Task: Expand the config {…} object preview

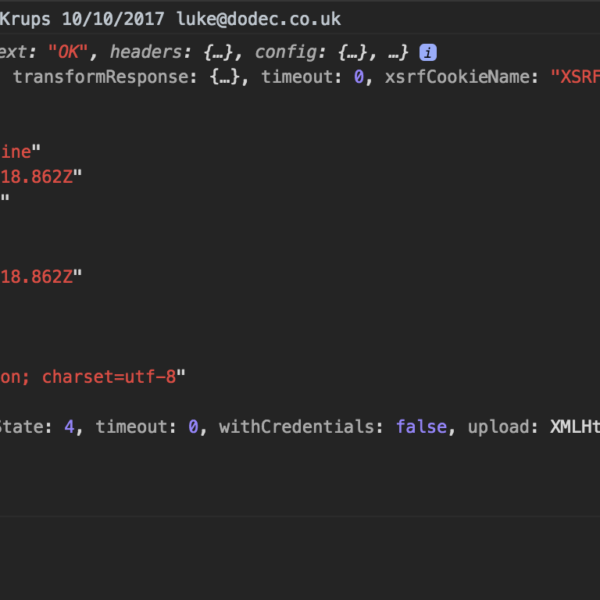Action: click(x=352, y=52)
